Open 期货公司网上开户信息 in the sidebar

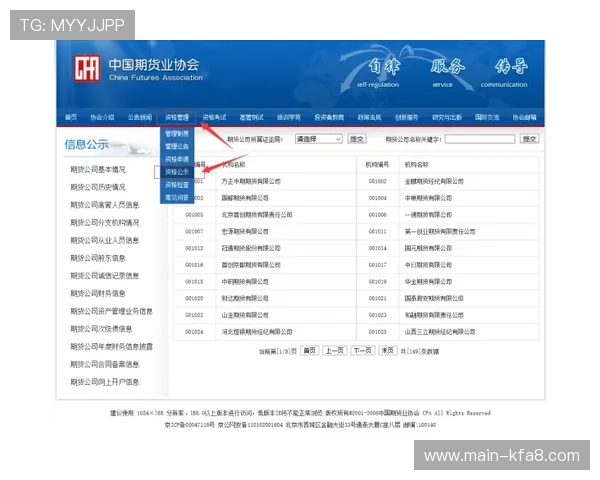tap(105, 382)
